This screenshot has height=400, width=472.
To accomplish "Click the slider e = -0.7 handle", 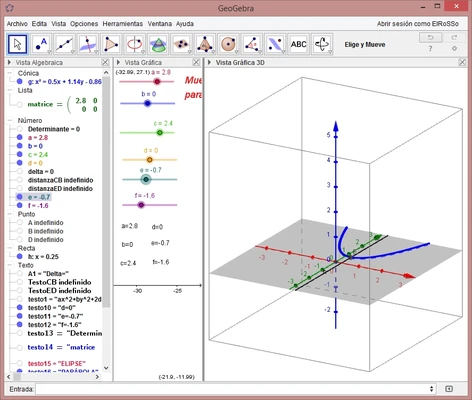I will click(x=146, y=179).
